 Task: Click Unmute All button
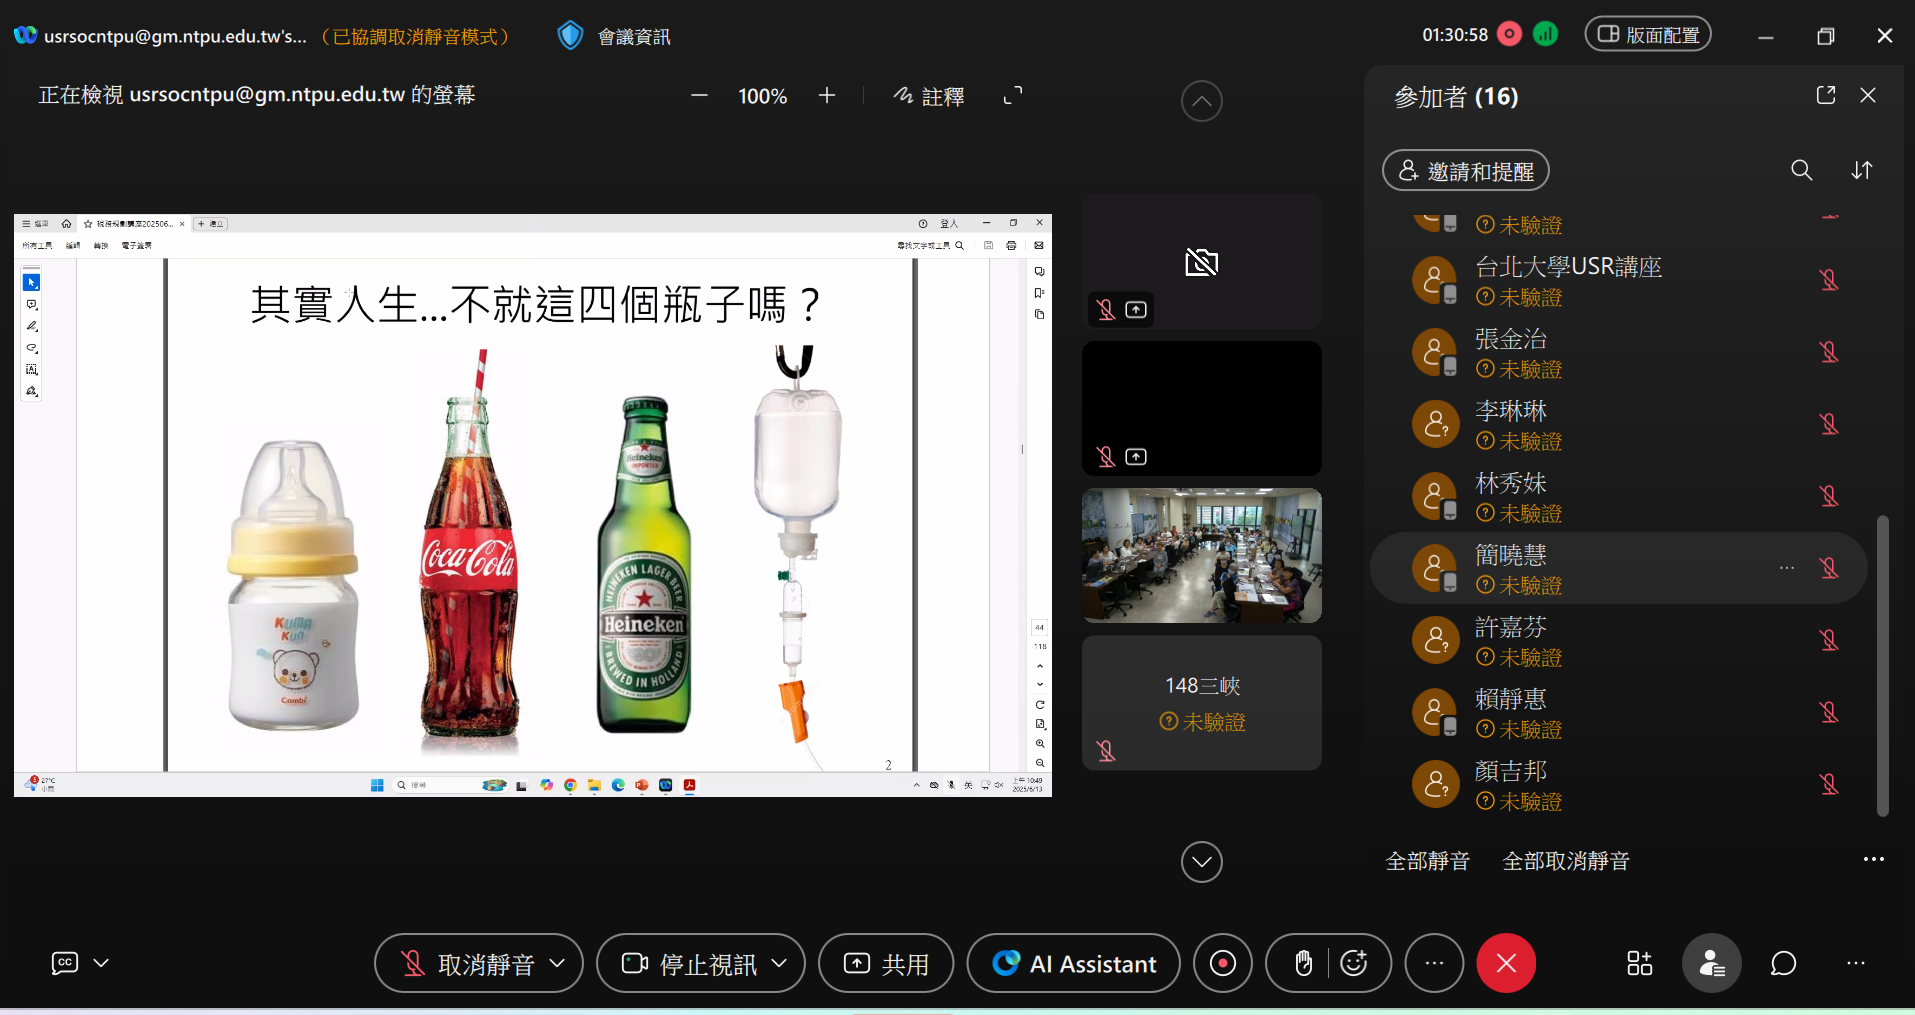(1566, 861)
